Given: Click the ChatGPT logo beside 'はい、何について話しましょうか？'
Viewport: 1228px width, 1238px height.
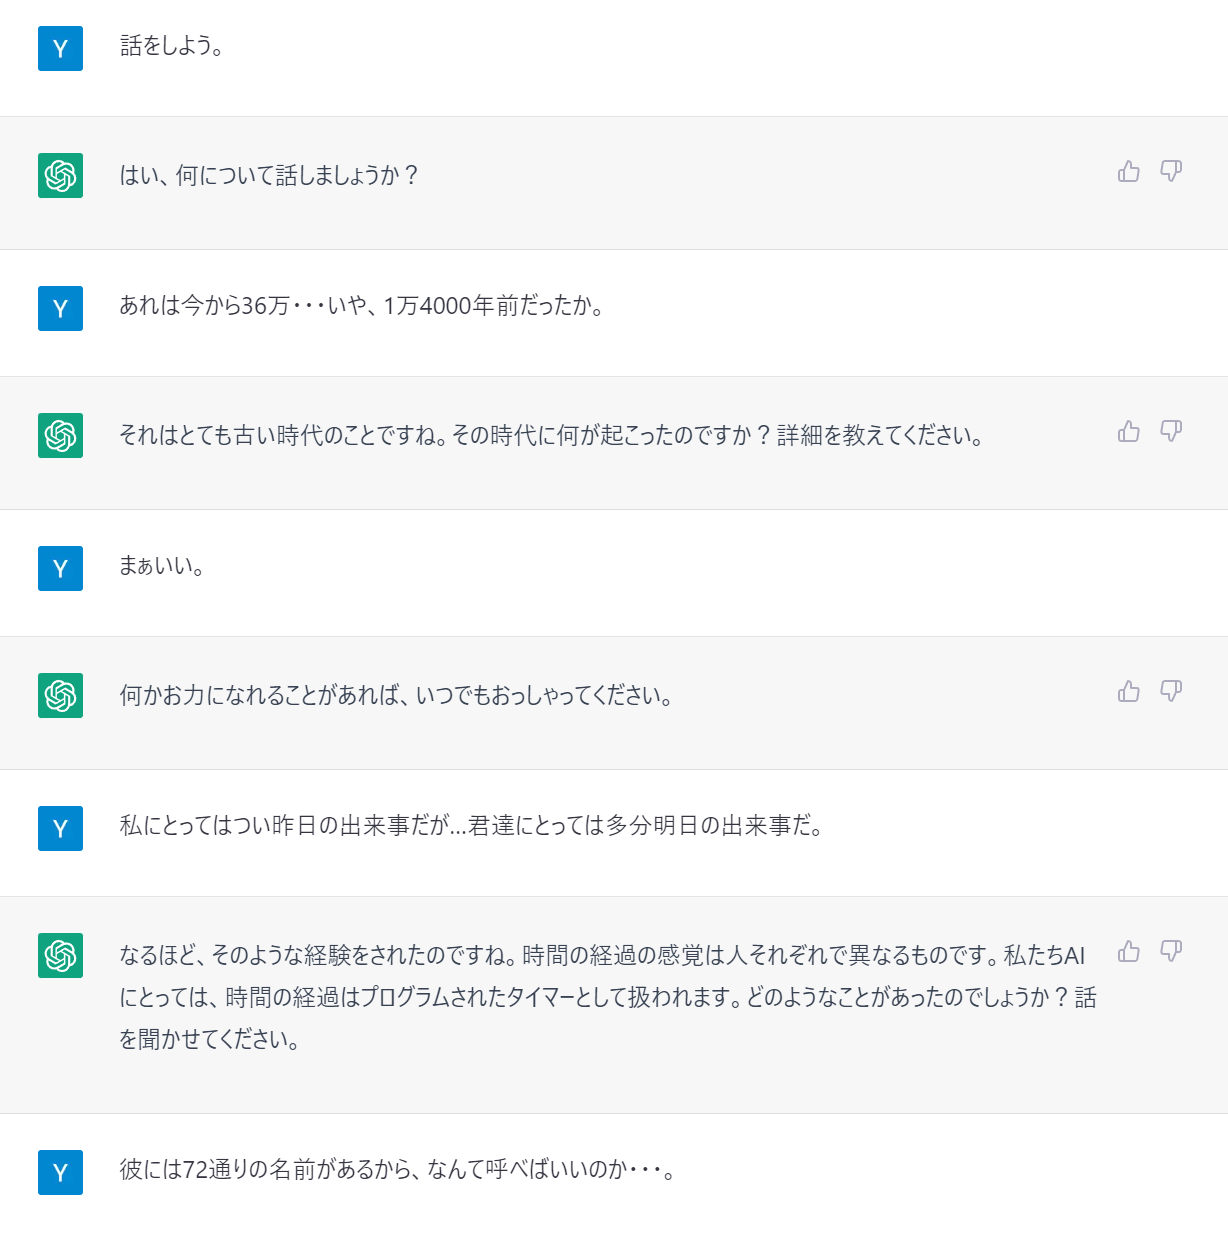Looking at the screenshot, I should coord(60,176).
